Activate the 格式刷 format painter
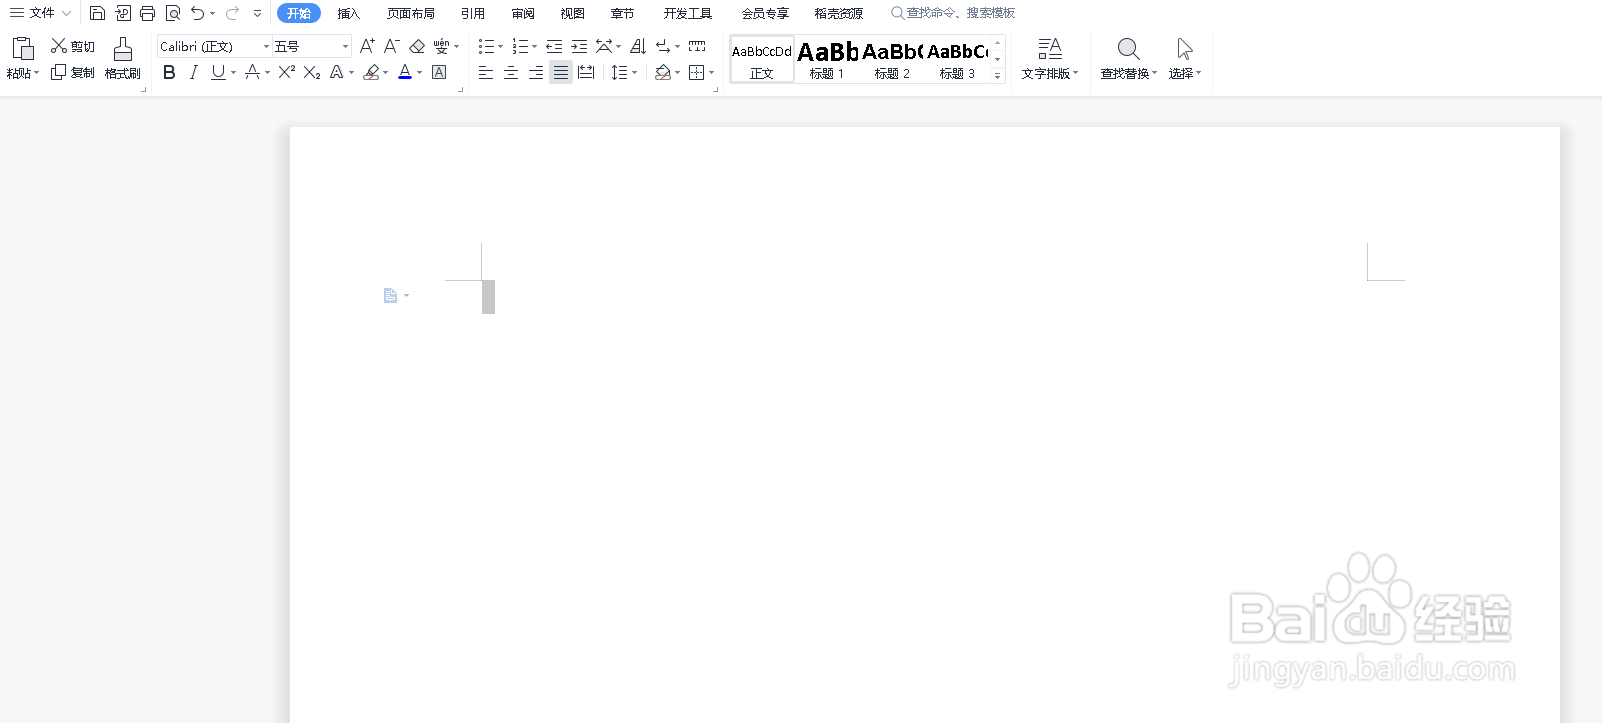 [123, 59]
